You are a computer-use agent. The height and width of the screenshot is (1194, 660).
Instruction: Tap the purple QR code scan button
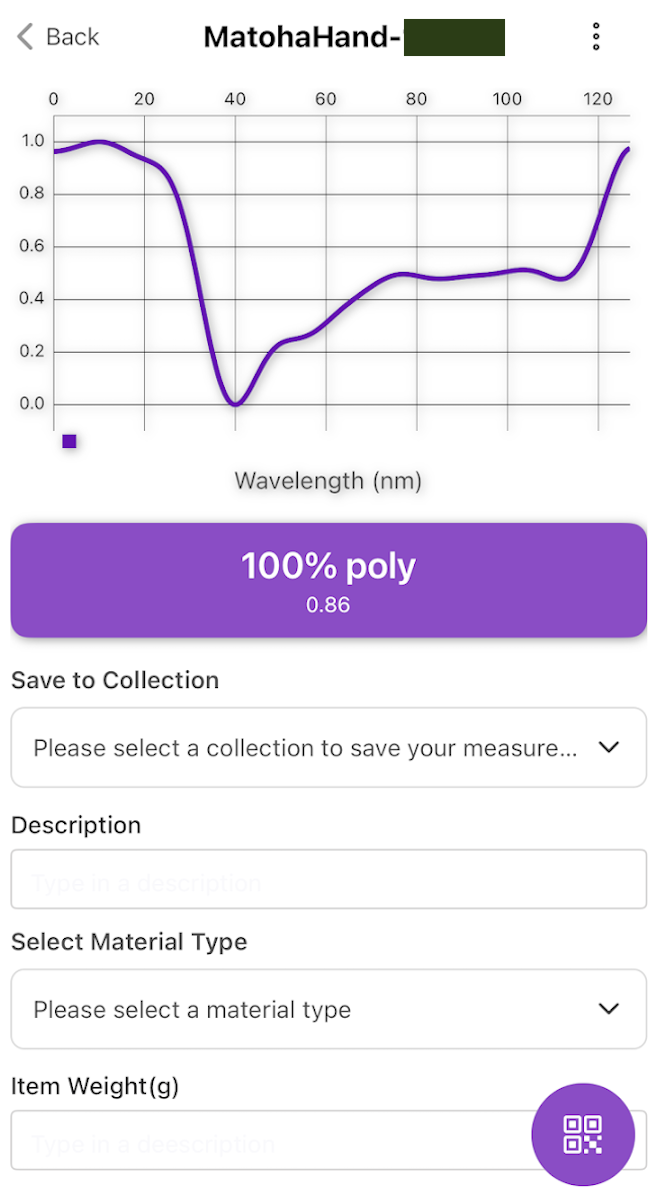click(583, 1135)
